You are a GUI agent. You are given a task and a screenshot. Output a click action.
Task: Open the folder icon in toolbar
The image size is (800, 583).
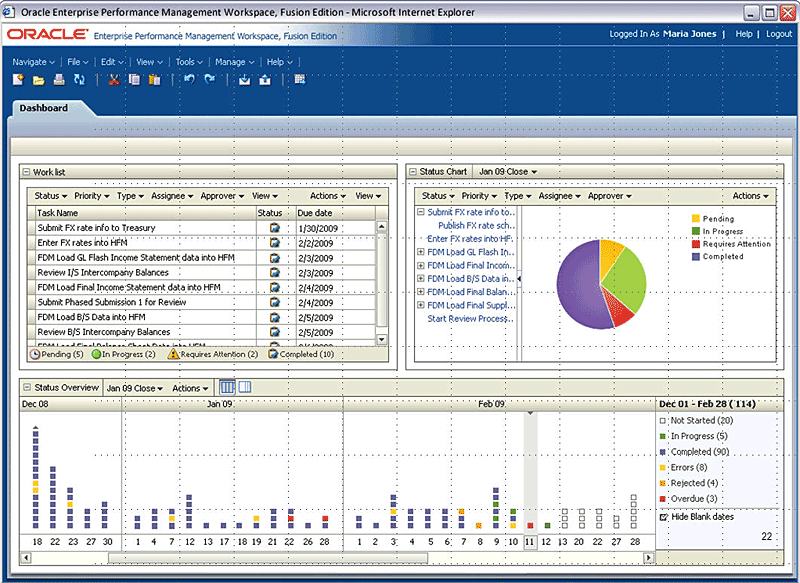tap(39, 80)
